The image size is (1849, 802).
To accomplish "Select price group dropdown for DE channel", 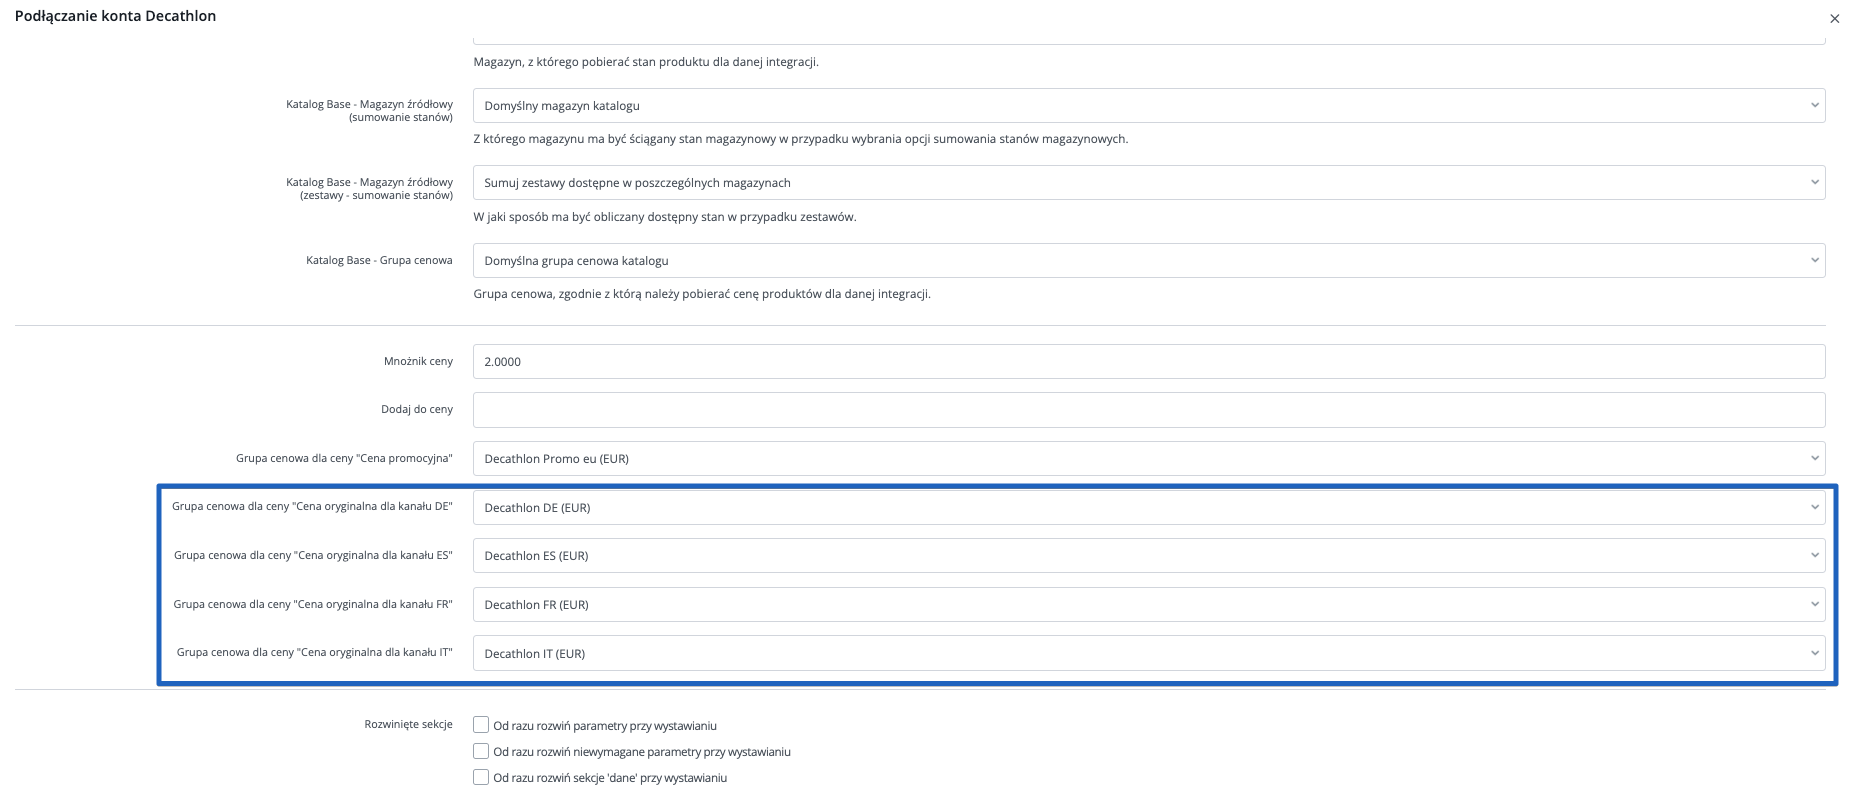I will [1148, 508].
